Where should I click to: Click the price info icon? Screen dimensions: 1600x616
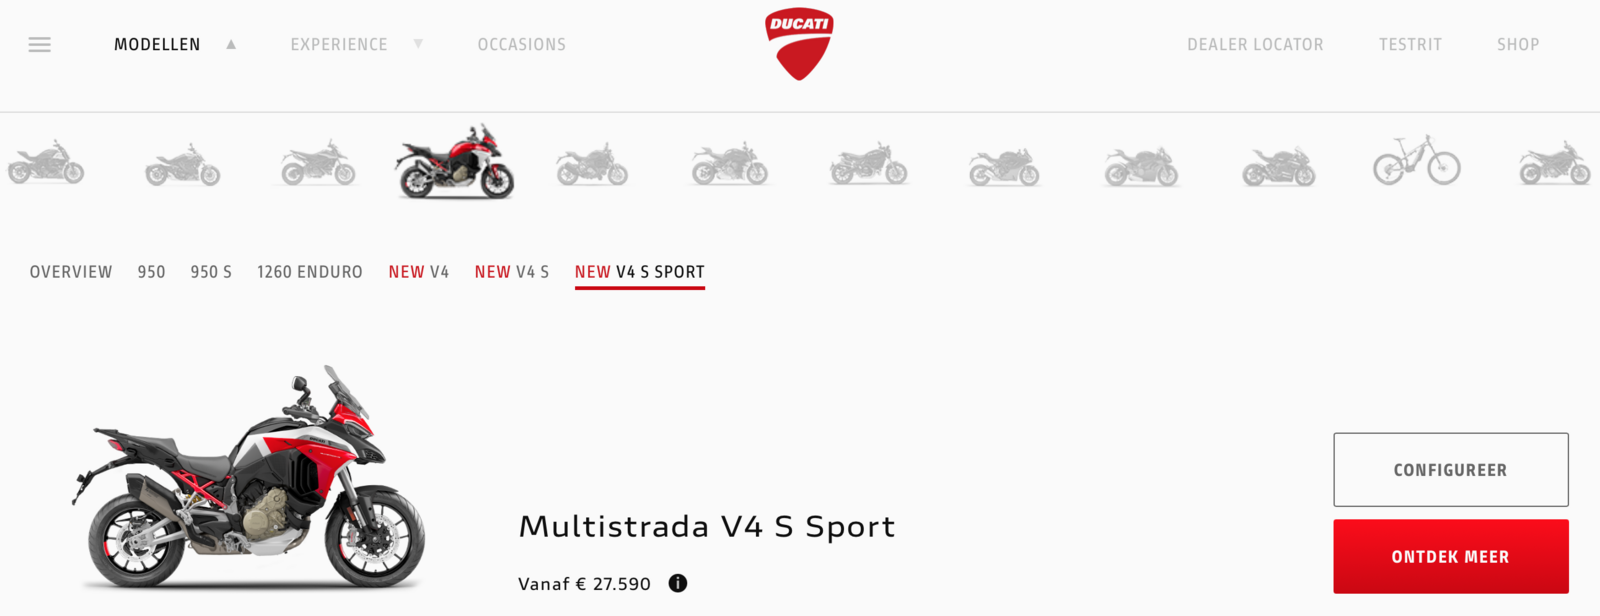coord(678,583)
